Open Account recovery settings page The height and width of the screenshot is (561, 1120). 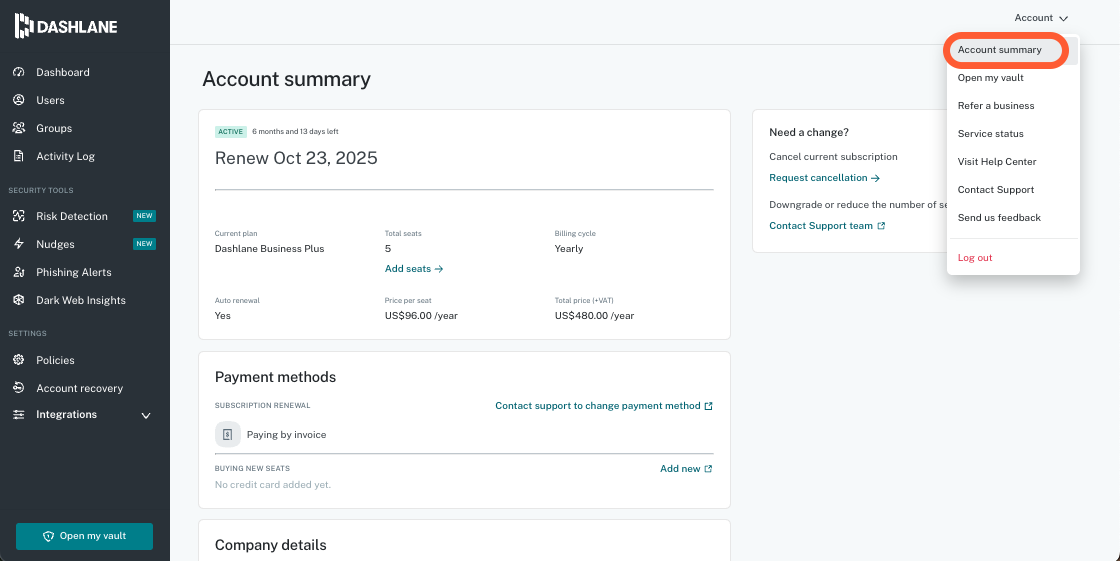click(x=79, y=388)
